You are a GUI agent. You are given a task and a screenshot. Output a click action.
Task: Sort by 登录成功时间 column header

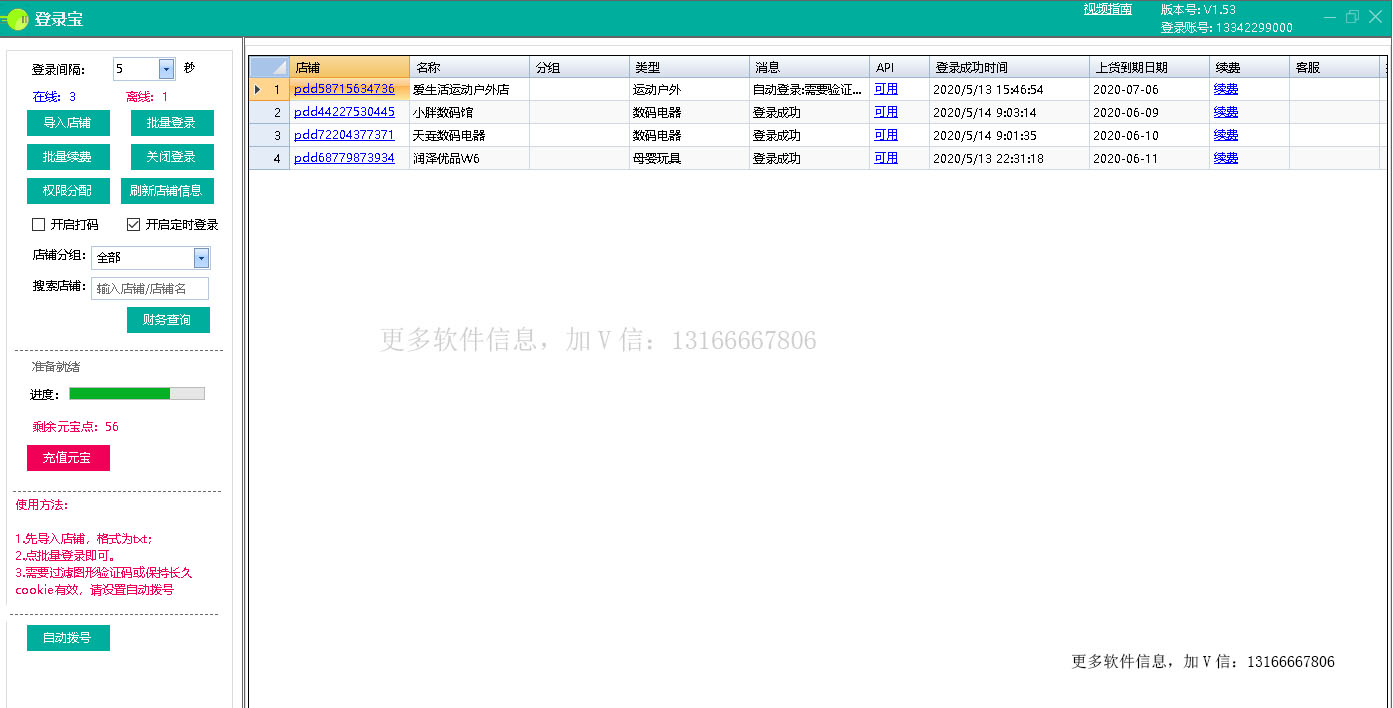point(1009,67)
